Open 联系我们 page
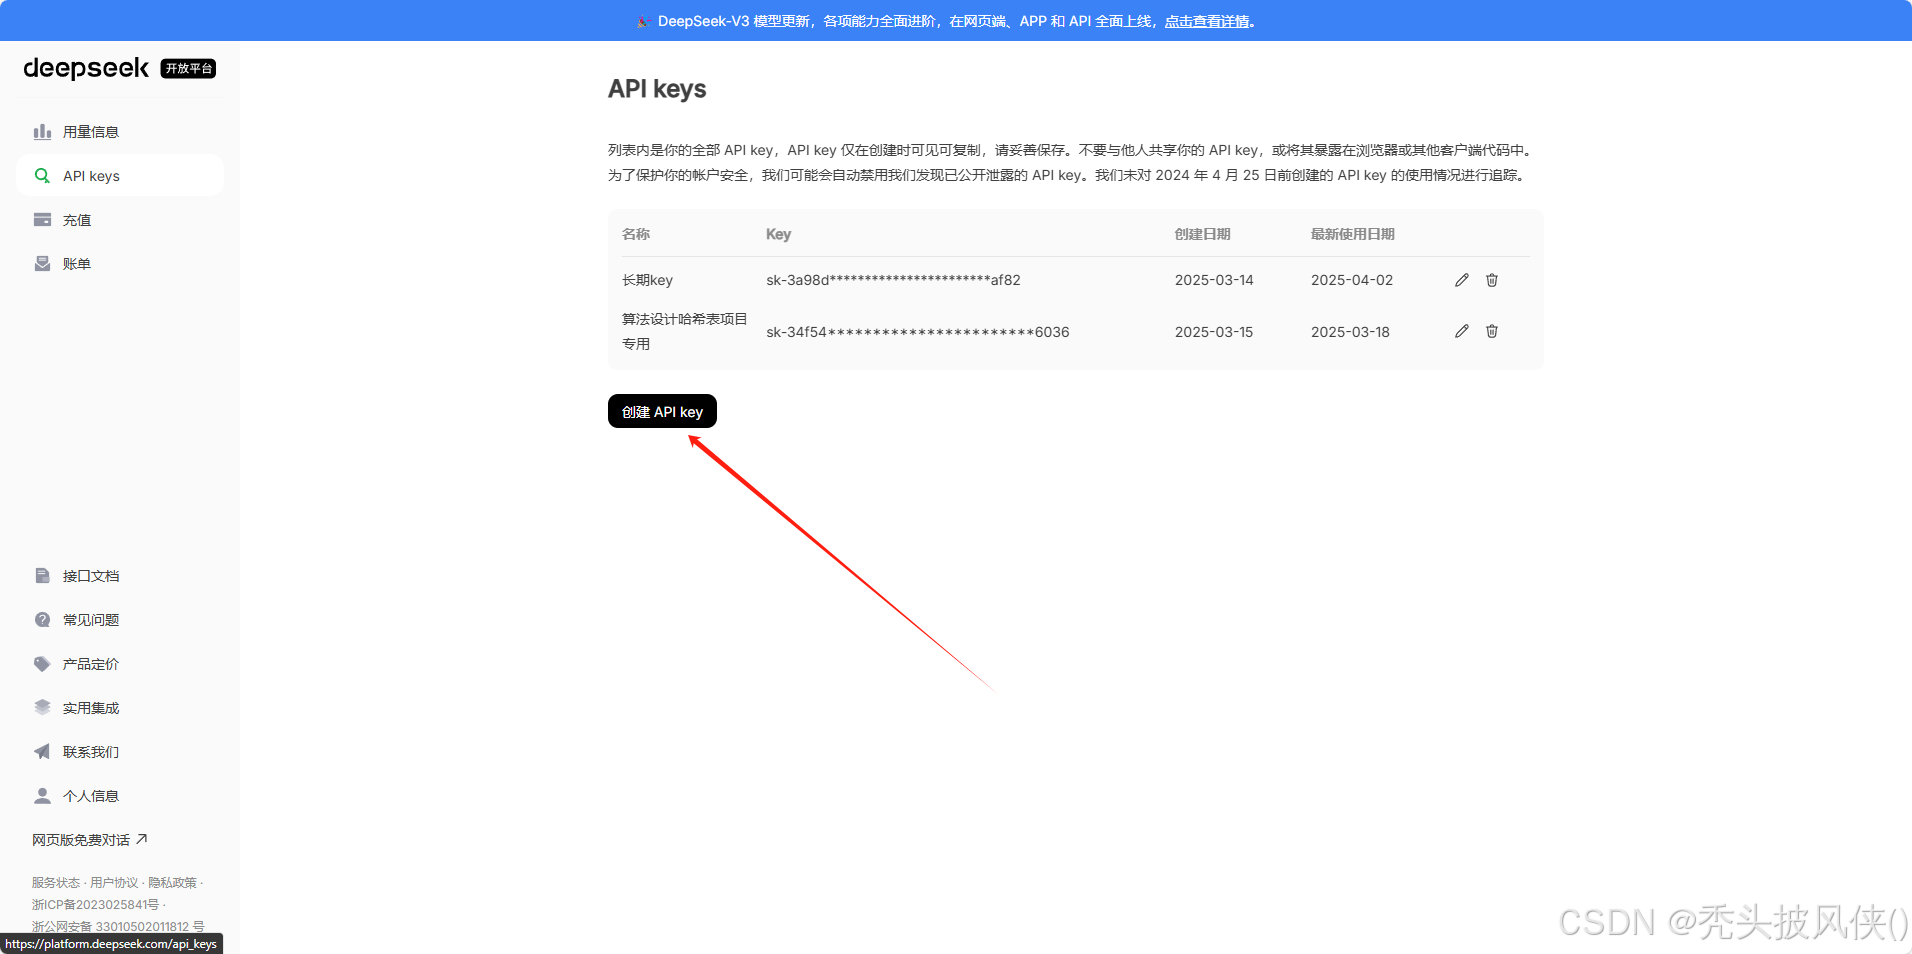 (120, 752)
